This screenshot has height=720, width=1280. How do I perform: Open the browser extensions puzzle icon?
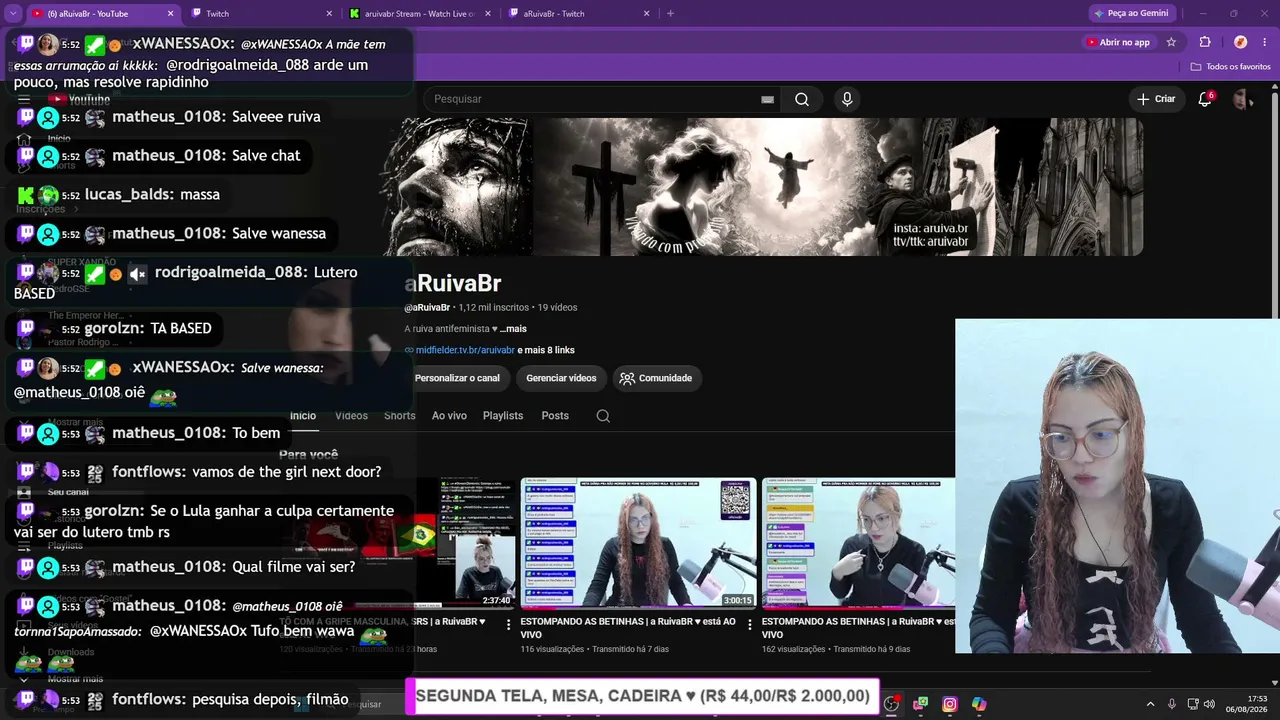pyautogui.click(x=1205, y=42)
